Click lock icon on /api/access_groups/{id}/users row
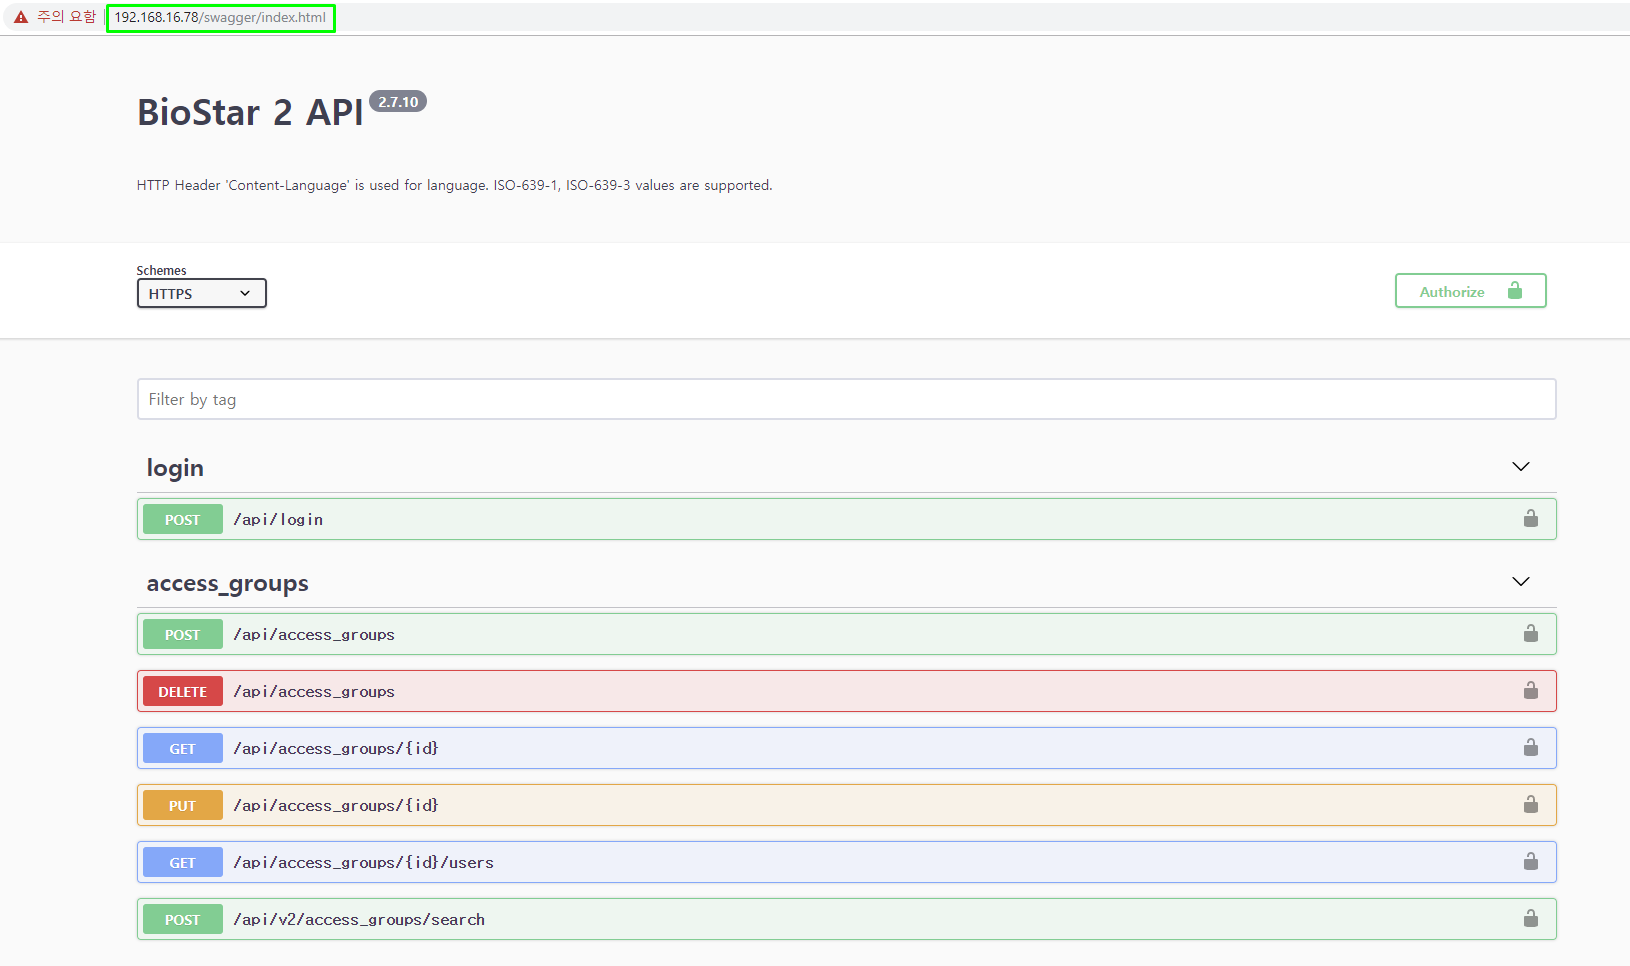 pyautogui.click(x=1530, y=861)
